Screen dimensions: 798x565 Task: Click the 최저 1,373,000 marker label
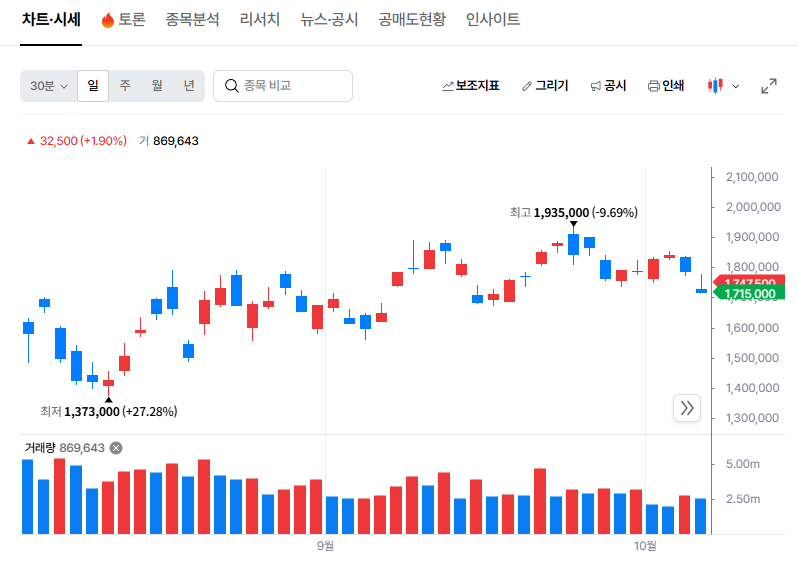pyautogui.click(x=109, y=411)
